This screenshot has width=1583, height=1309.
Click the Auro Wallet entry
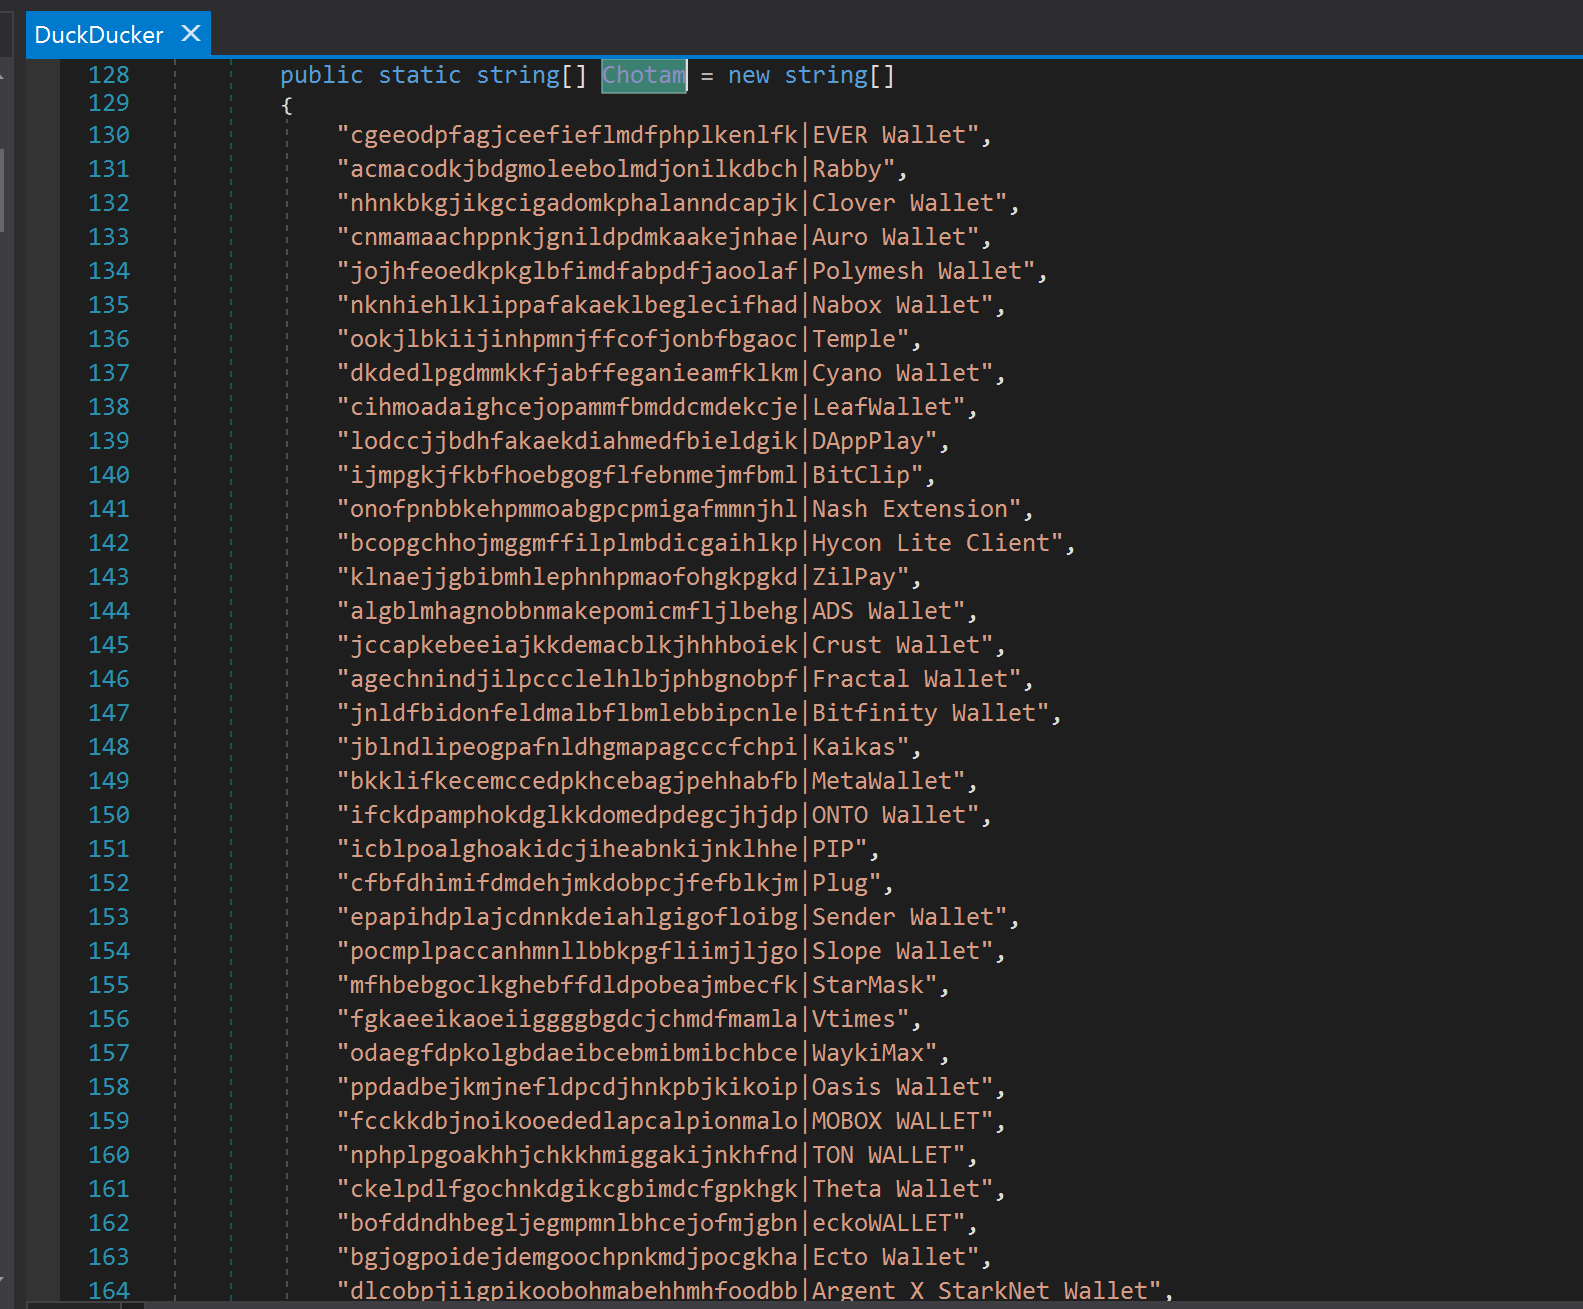click(665, 237)
